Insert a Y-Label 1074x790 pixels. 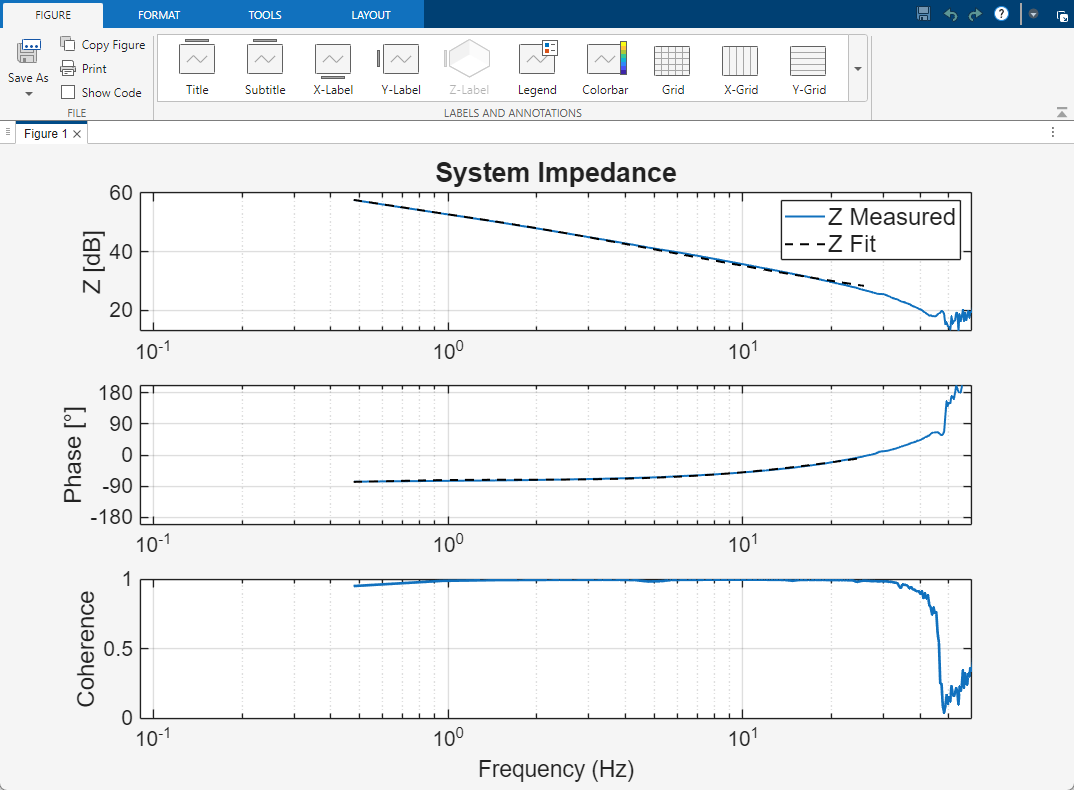401,68
